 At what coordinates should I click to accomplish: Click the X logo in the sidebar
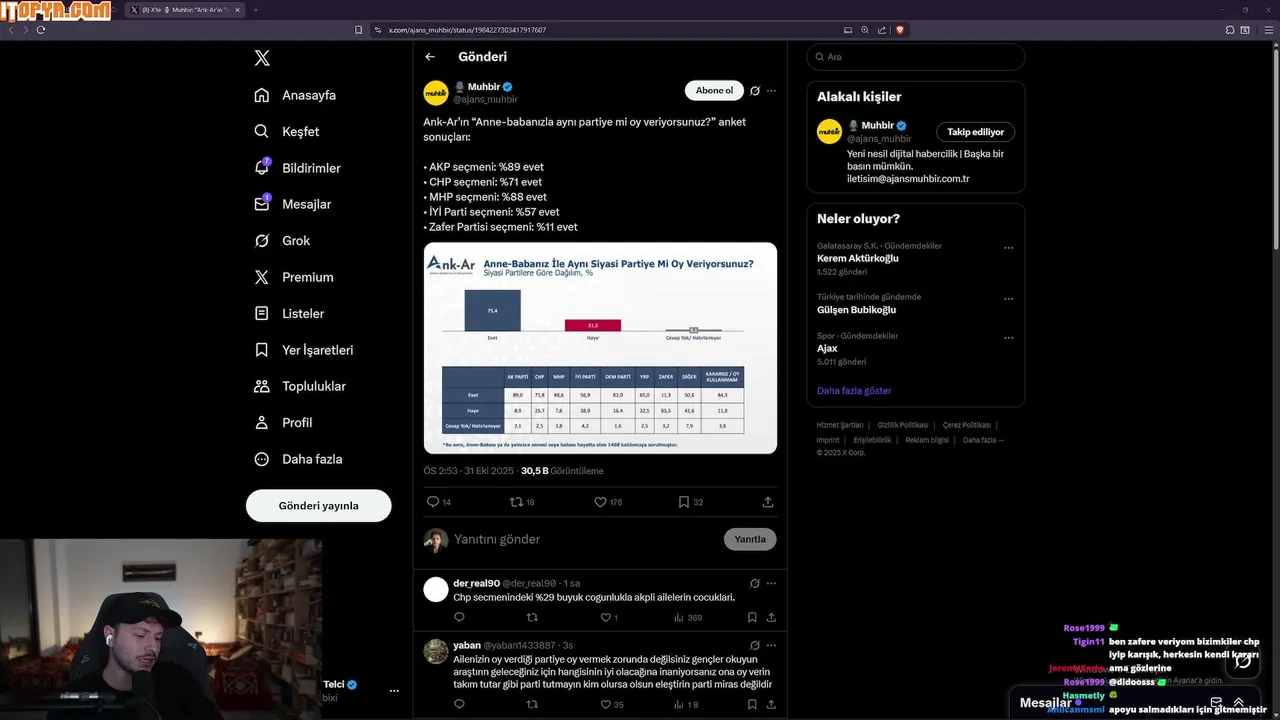click(262, 58)
